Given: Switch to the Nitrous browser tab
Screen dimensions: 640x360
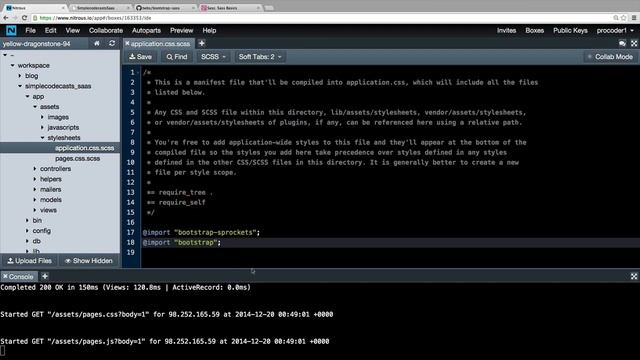Looking at the screenshot, I should tap(34, 8).
